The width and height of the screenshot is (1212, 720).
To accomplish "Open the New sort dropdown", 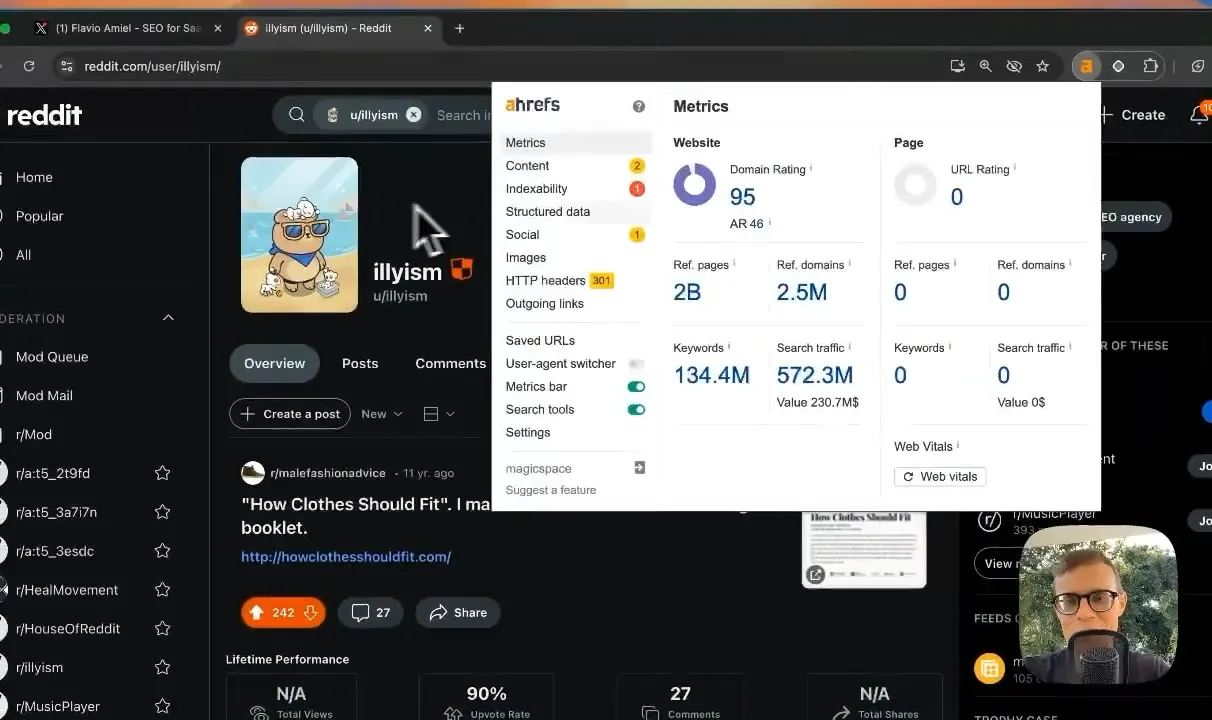I will pyautogui.click(x=382, y=414).
